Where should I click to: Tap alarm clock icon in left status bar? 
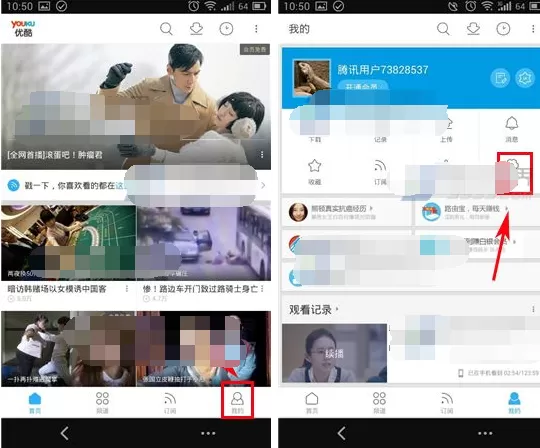pos(194,6)
